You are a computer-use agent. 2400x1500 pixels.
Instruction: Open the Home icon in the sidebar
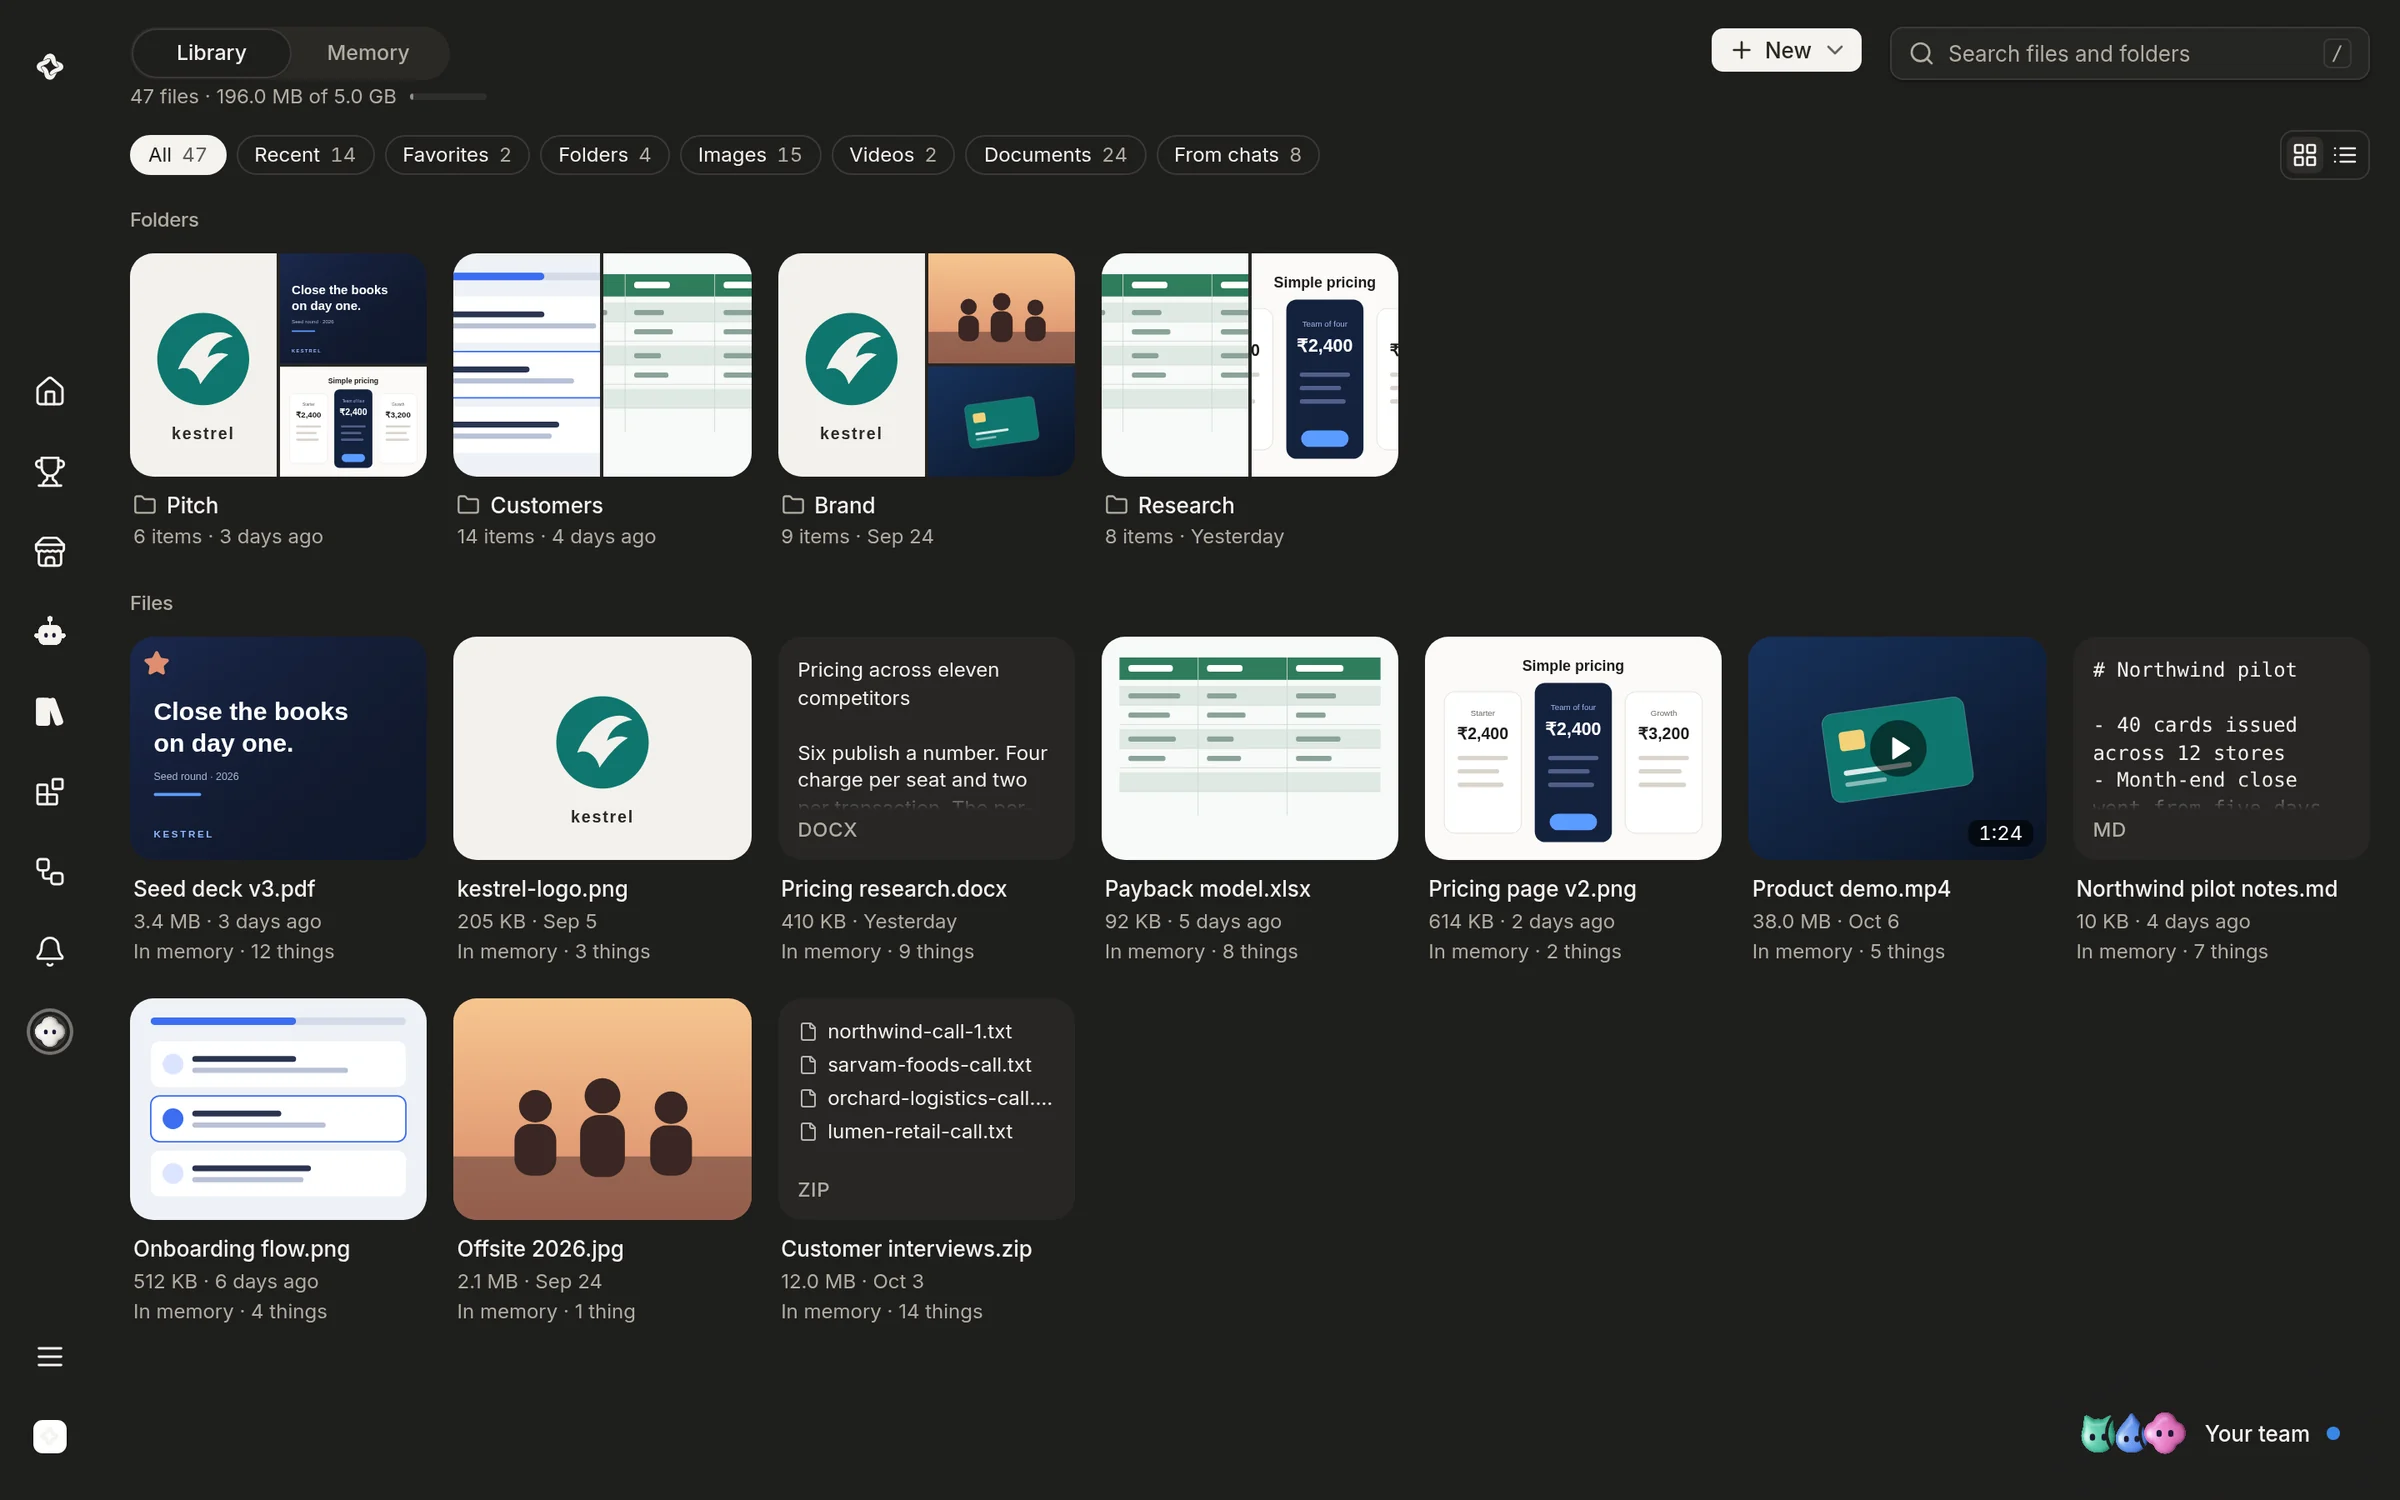click(x=50, y=391)
